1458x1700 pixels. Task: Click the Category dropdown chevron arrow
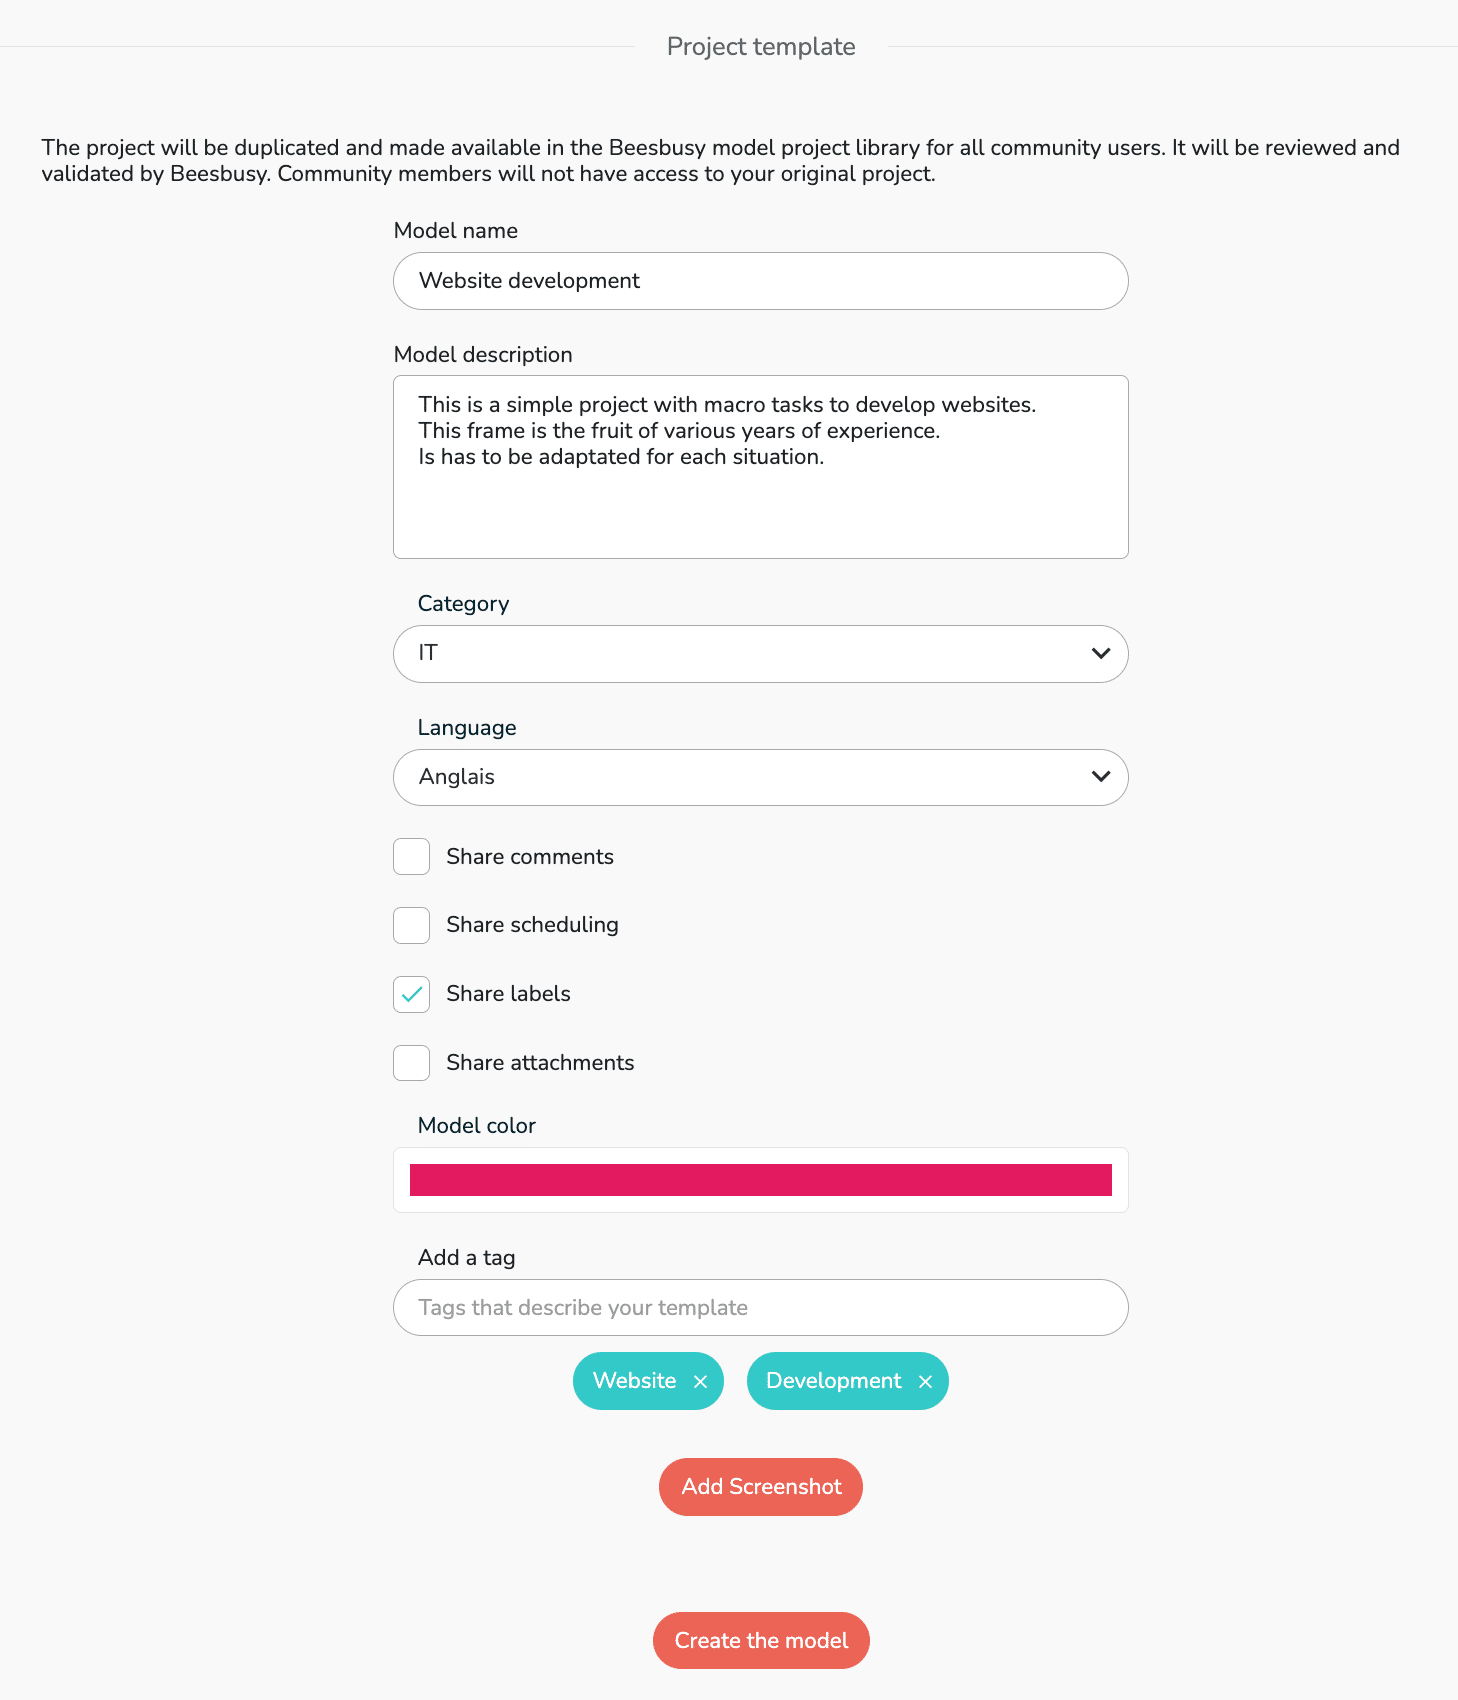tap(1101, 654)
